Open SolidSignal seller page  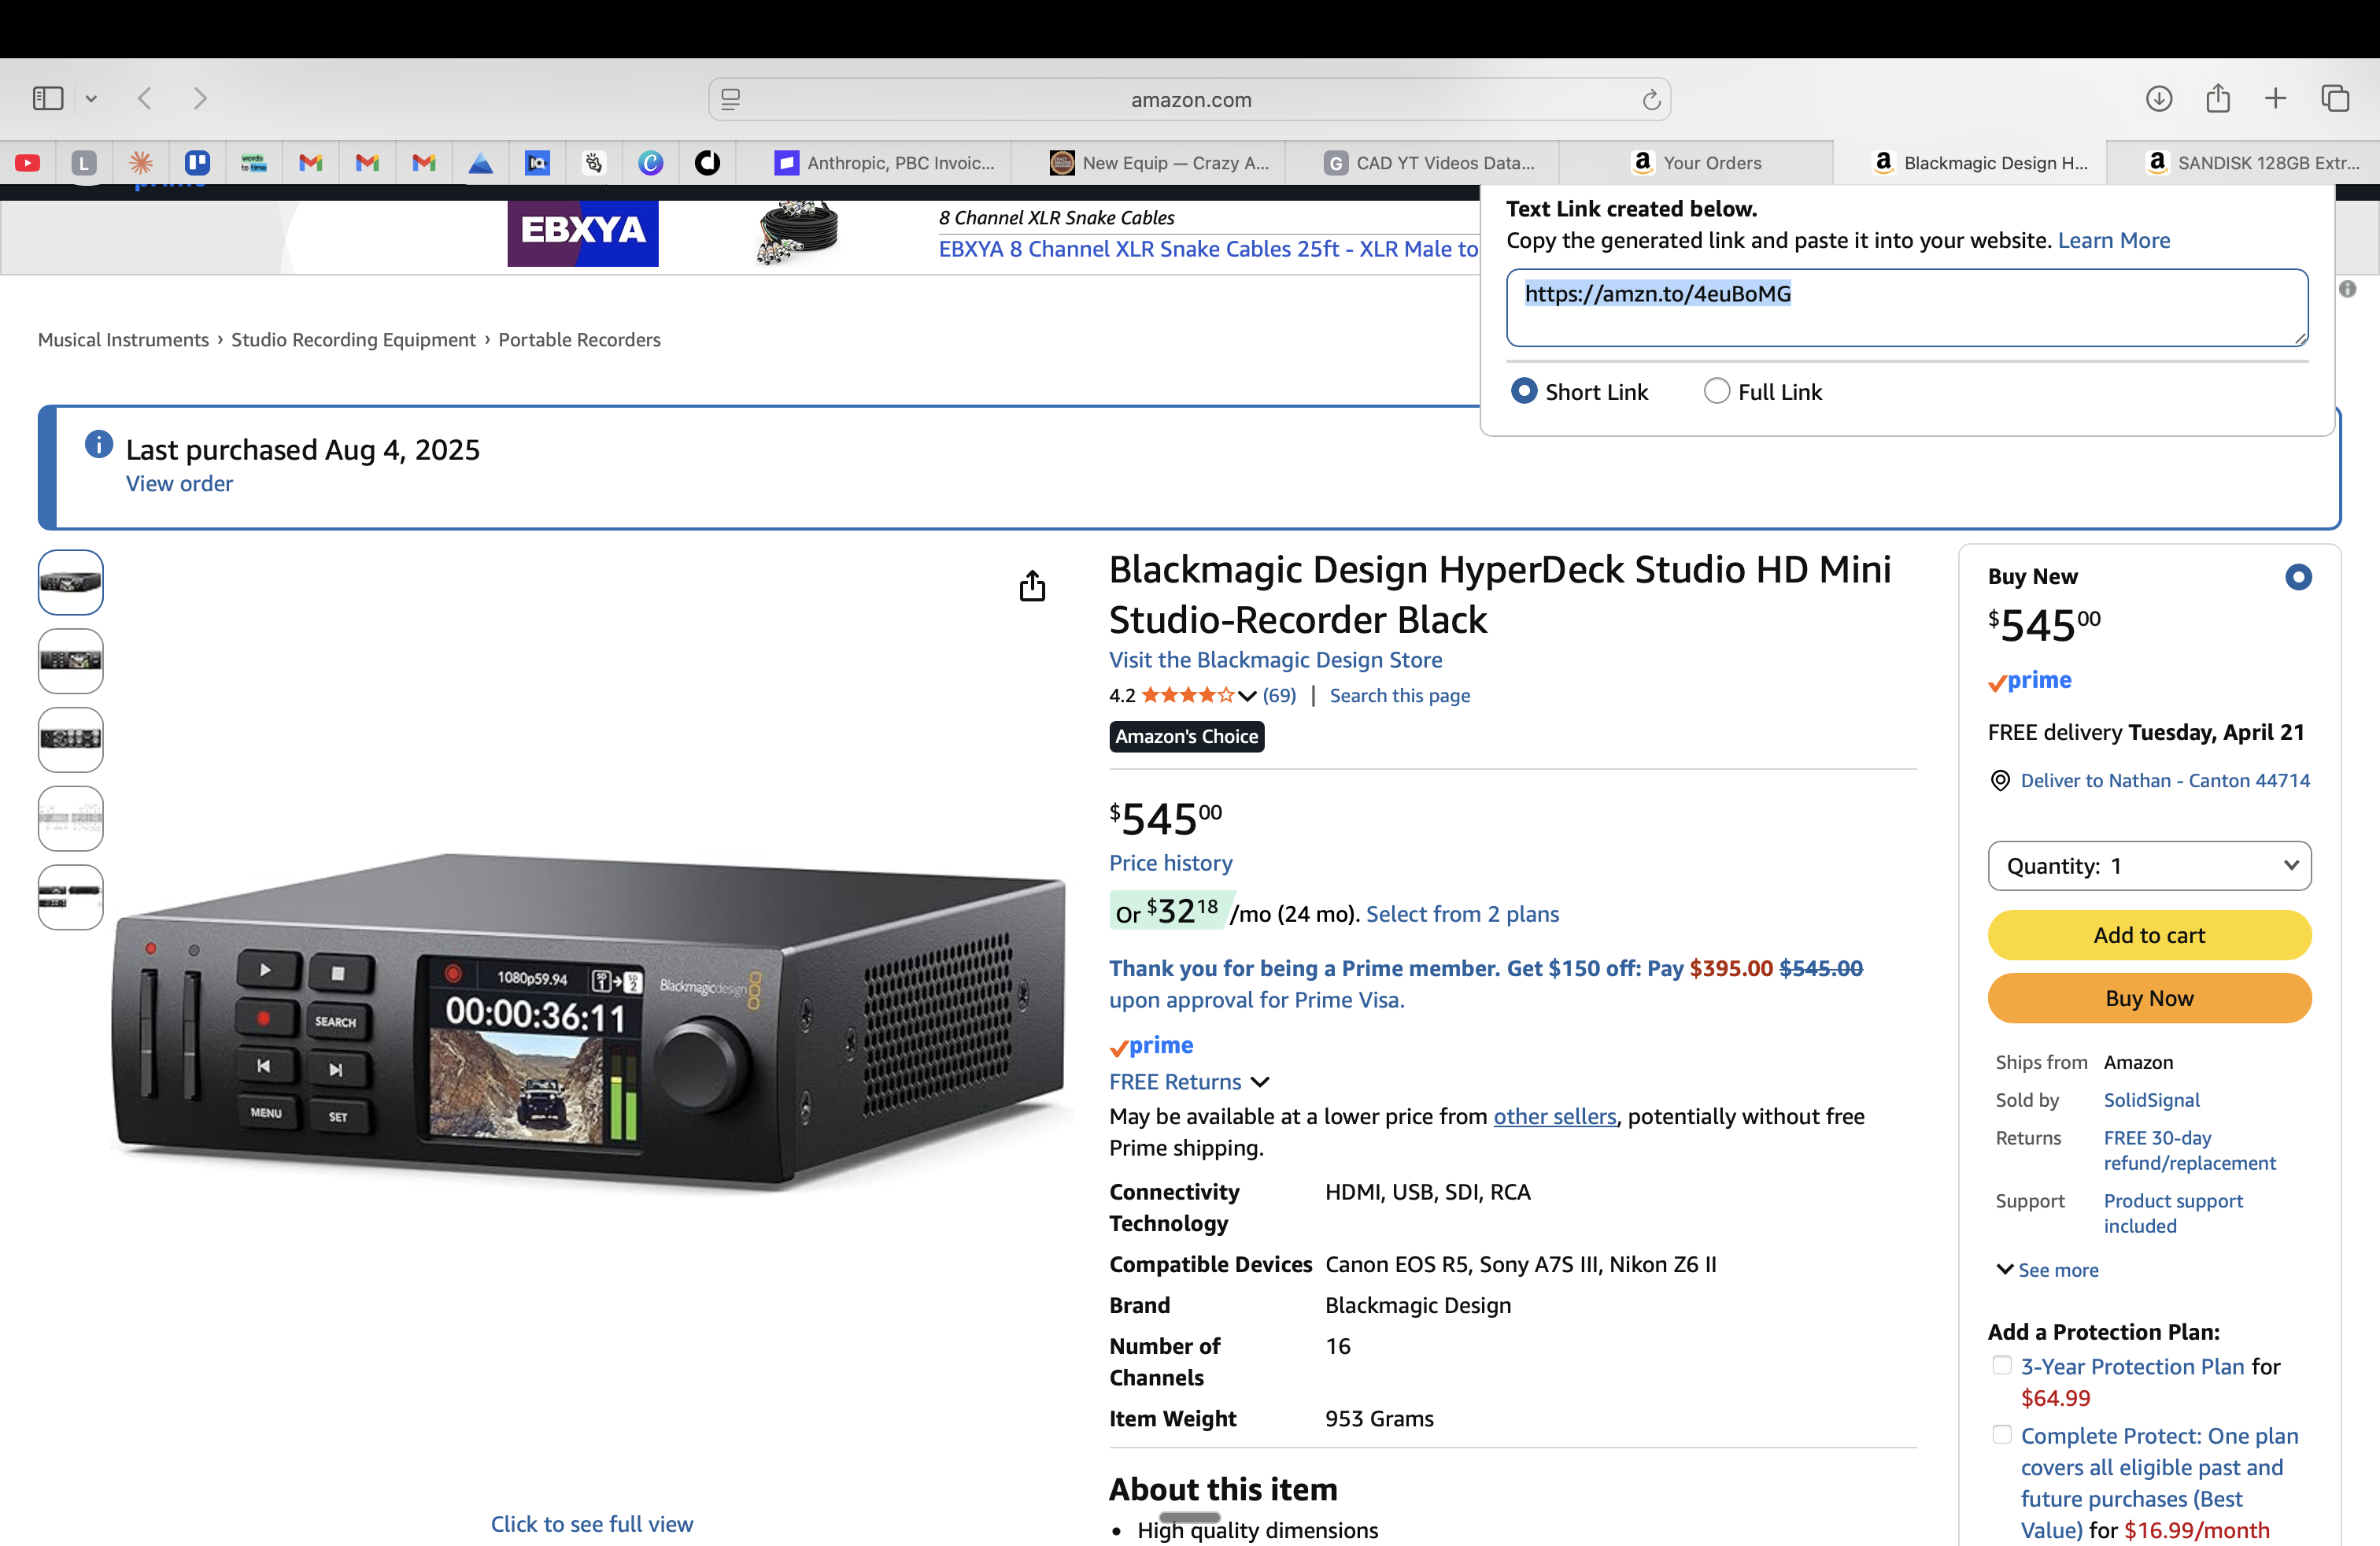(x=2151, y=1099)
